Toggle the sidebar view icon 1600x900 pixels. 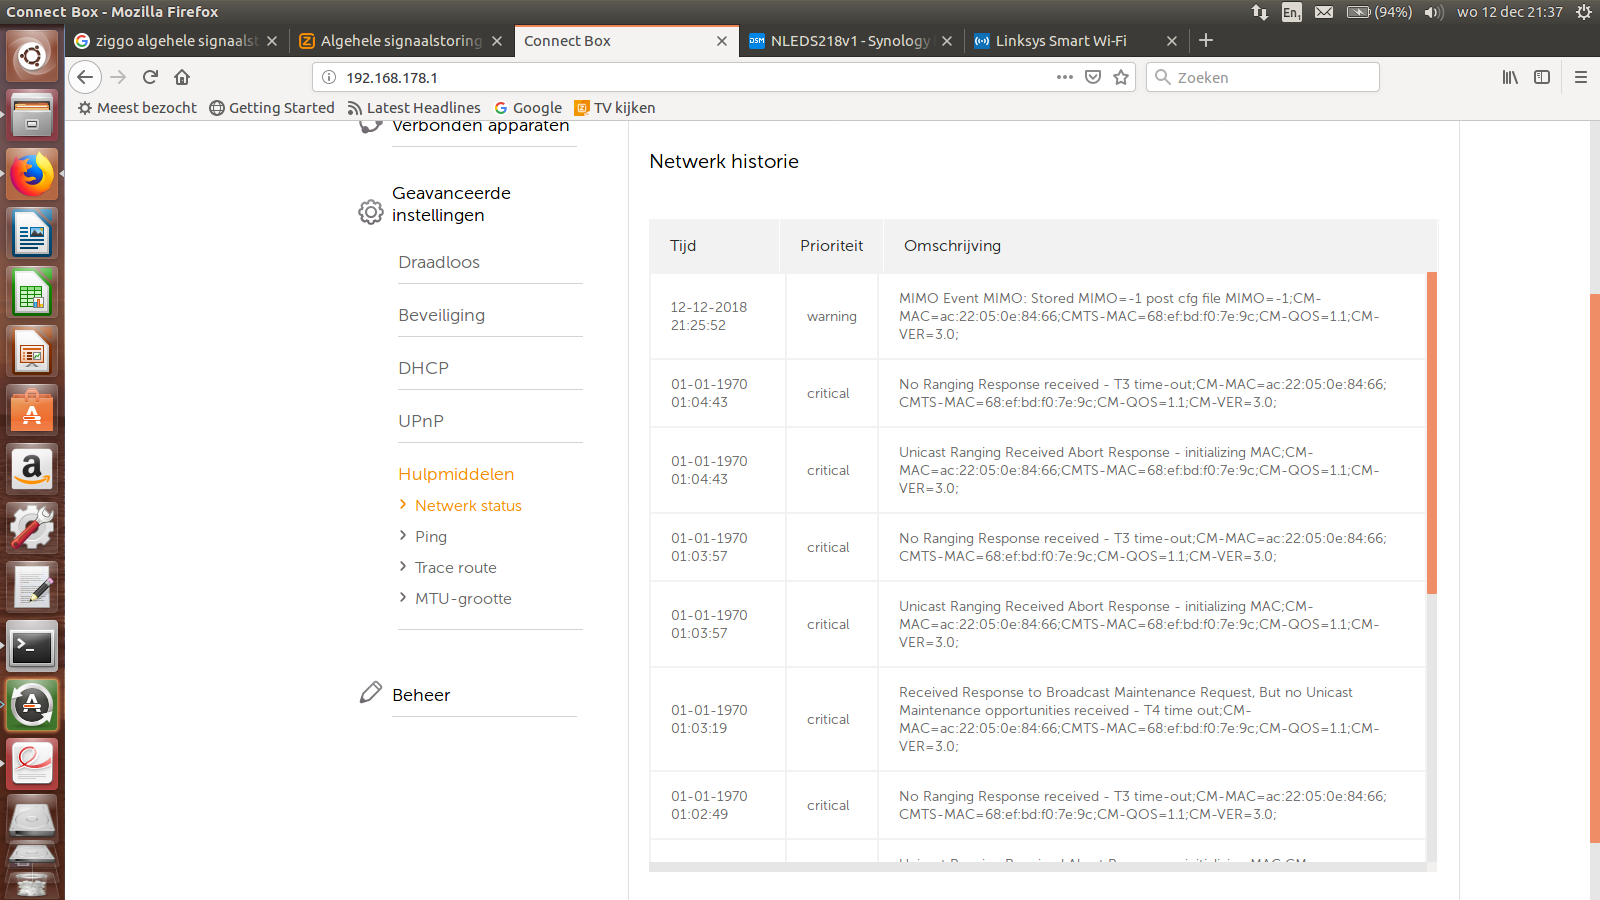[x=1542, y=77]
